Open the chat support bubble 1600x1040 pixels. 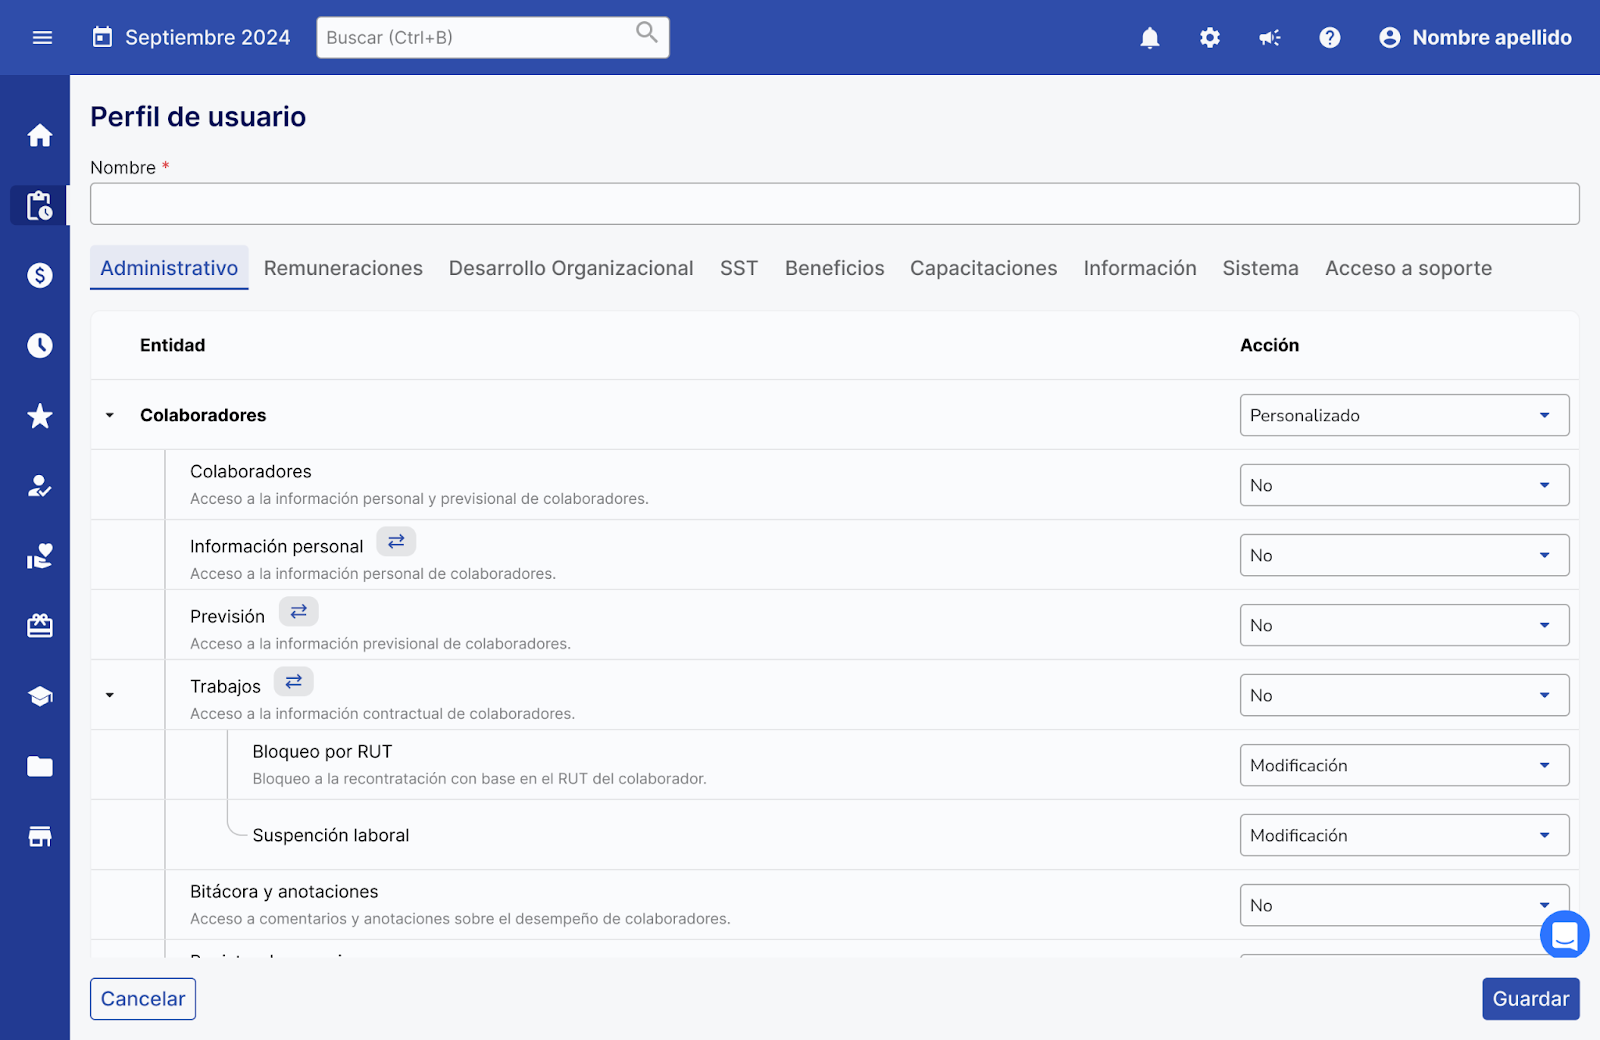click(1564, 936)
